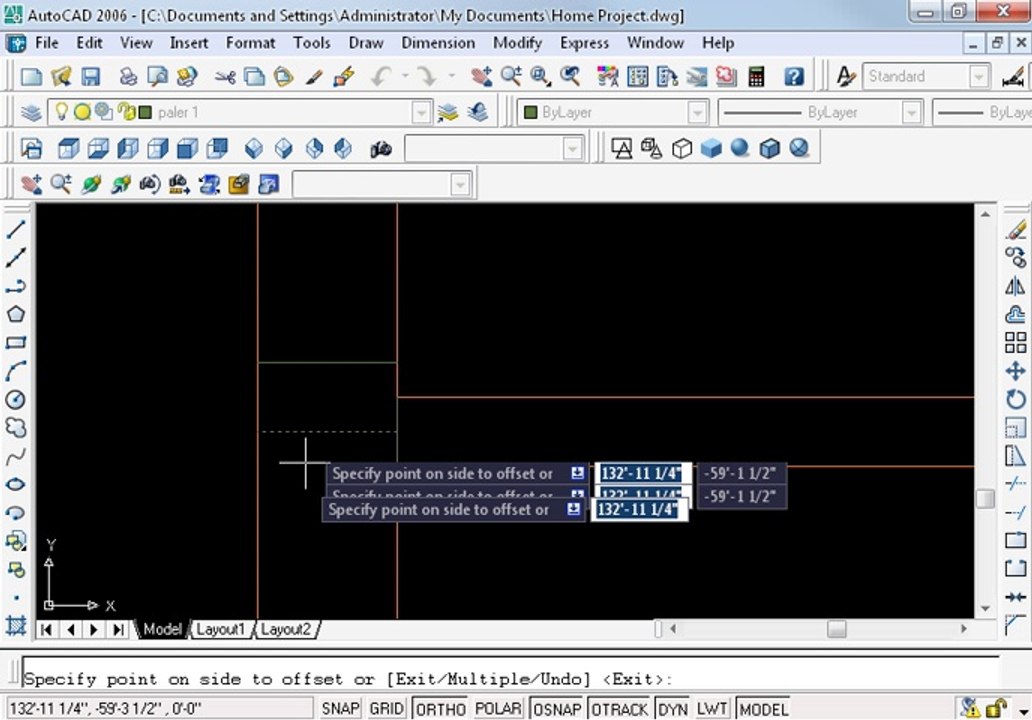Open the Express menu
Image resolution: width=1032 pixels, height=720 pixels.
(584, 43)
